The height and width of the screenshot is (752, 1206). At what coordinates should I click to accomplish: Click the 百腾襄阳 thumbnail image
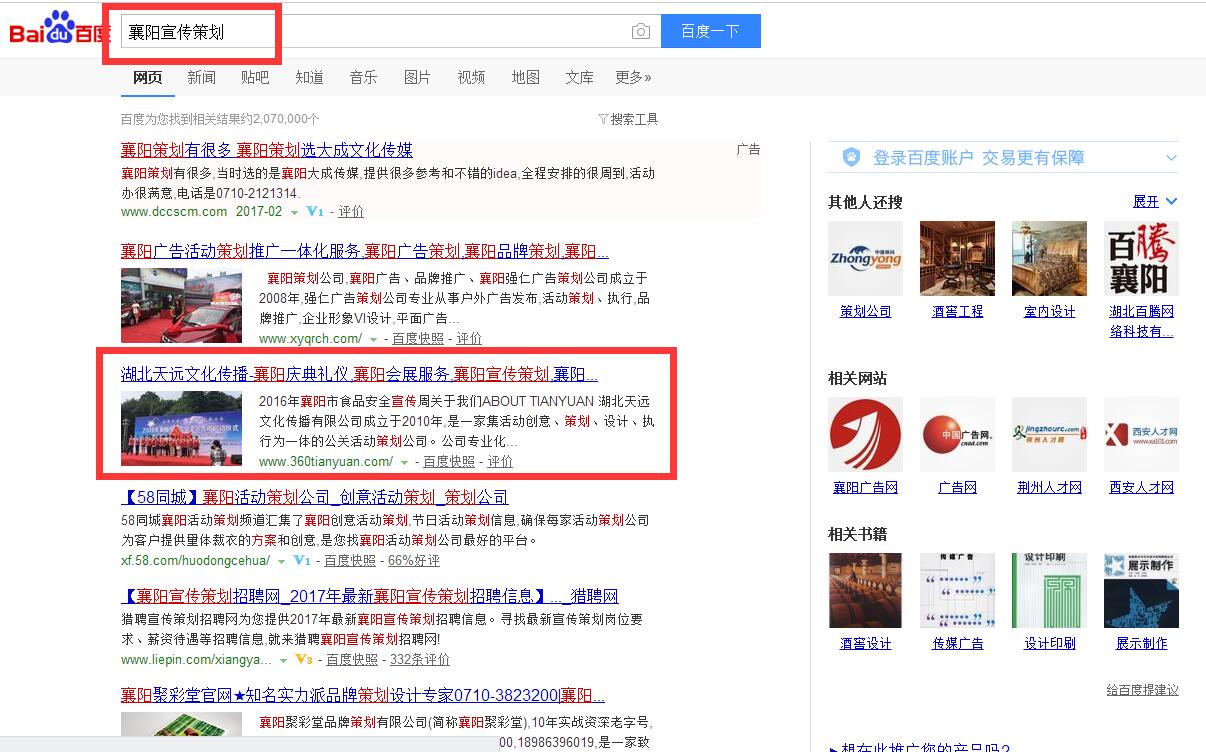tap(1141, 258)
